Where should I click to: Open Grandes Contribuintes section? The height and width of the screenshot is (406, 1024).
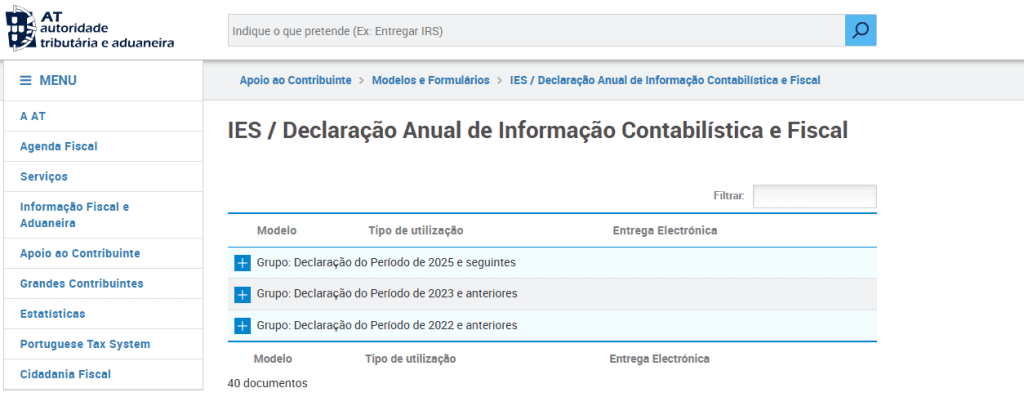tap(82, 283)
